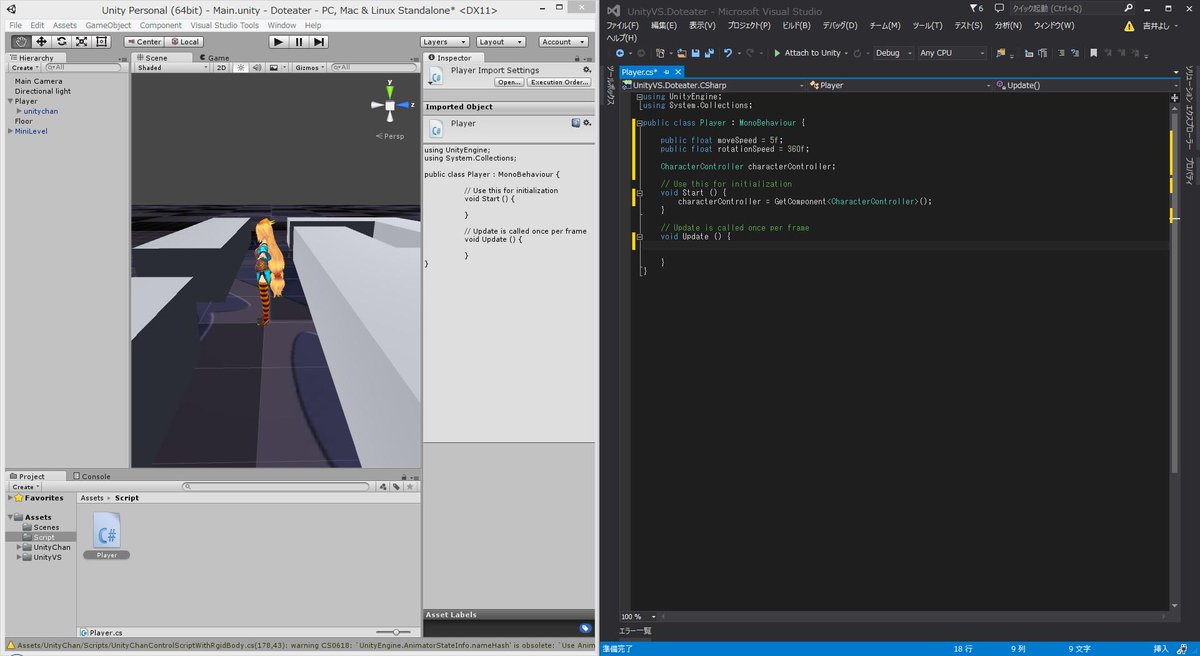Select the Scenes folder in Project
Image resolution: width=1200 pixels, height=656 pixels.
tap(40, 527)
